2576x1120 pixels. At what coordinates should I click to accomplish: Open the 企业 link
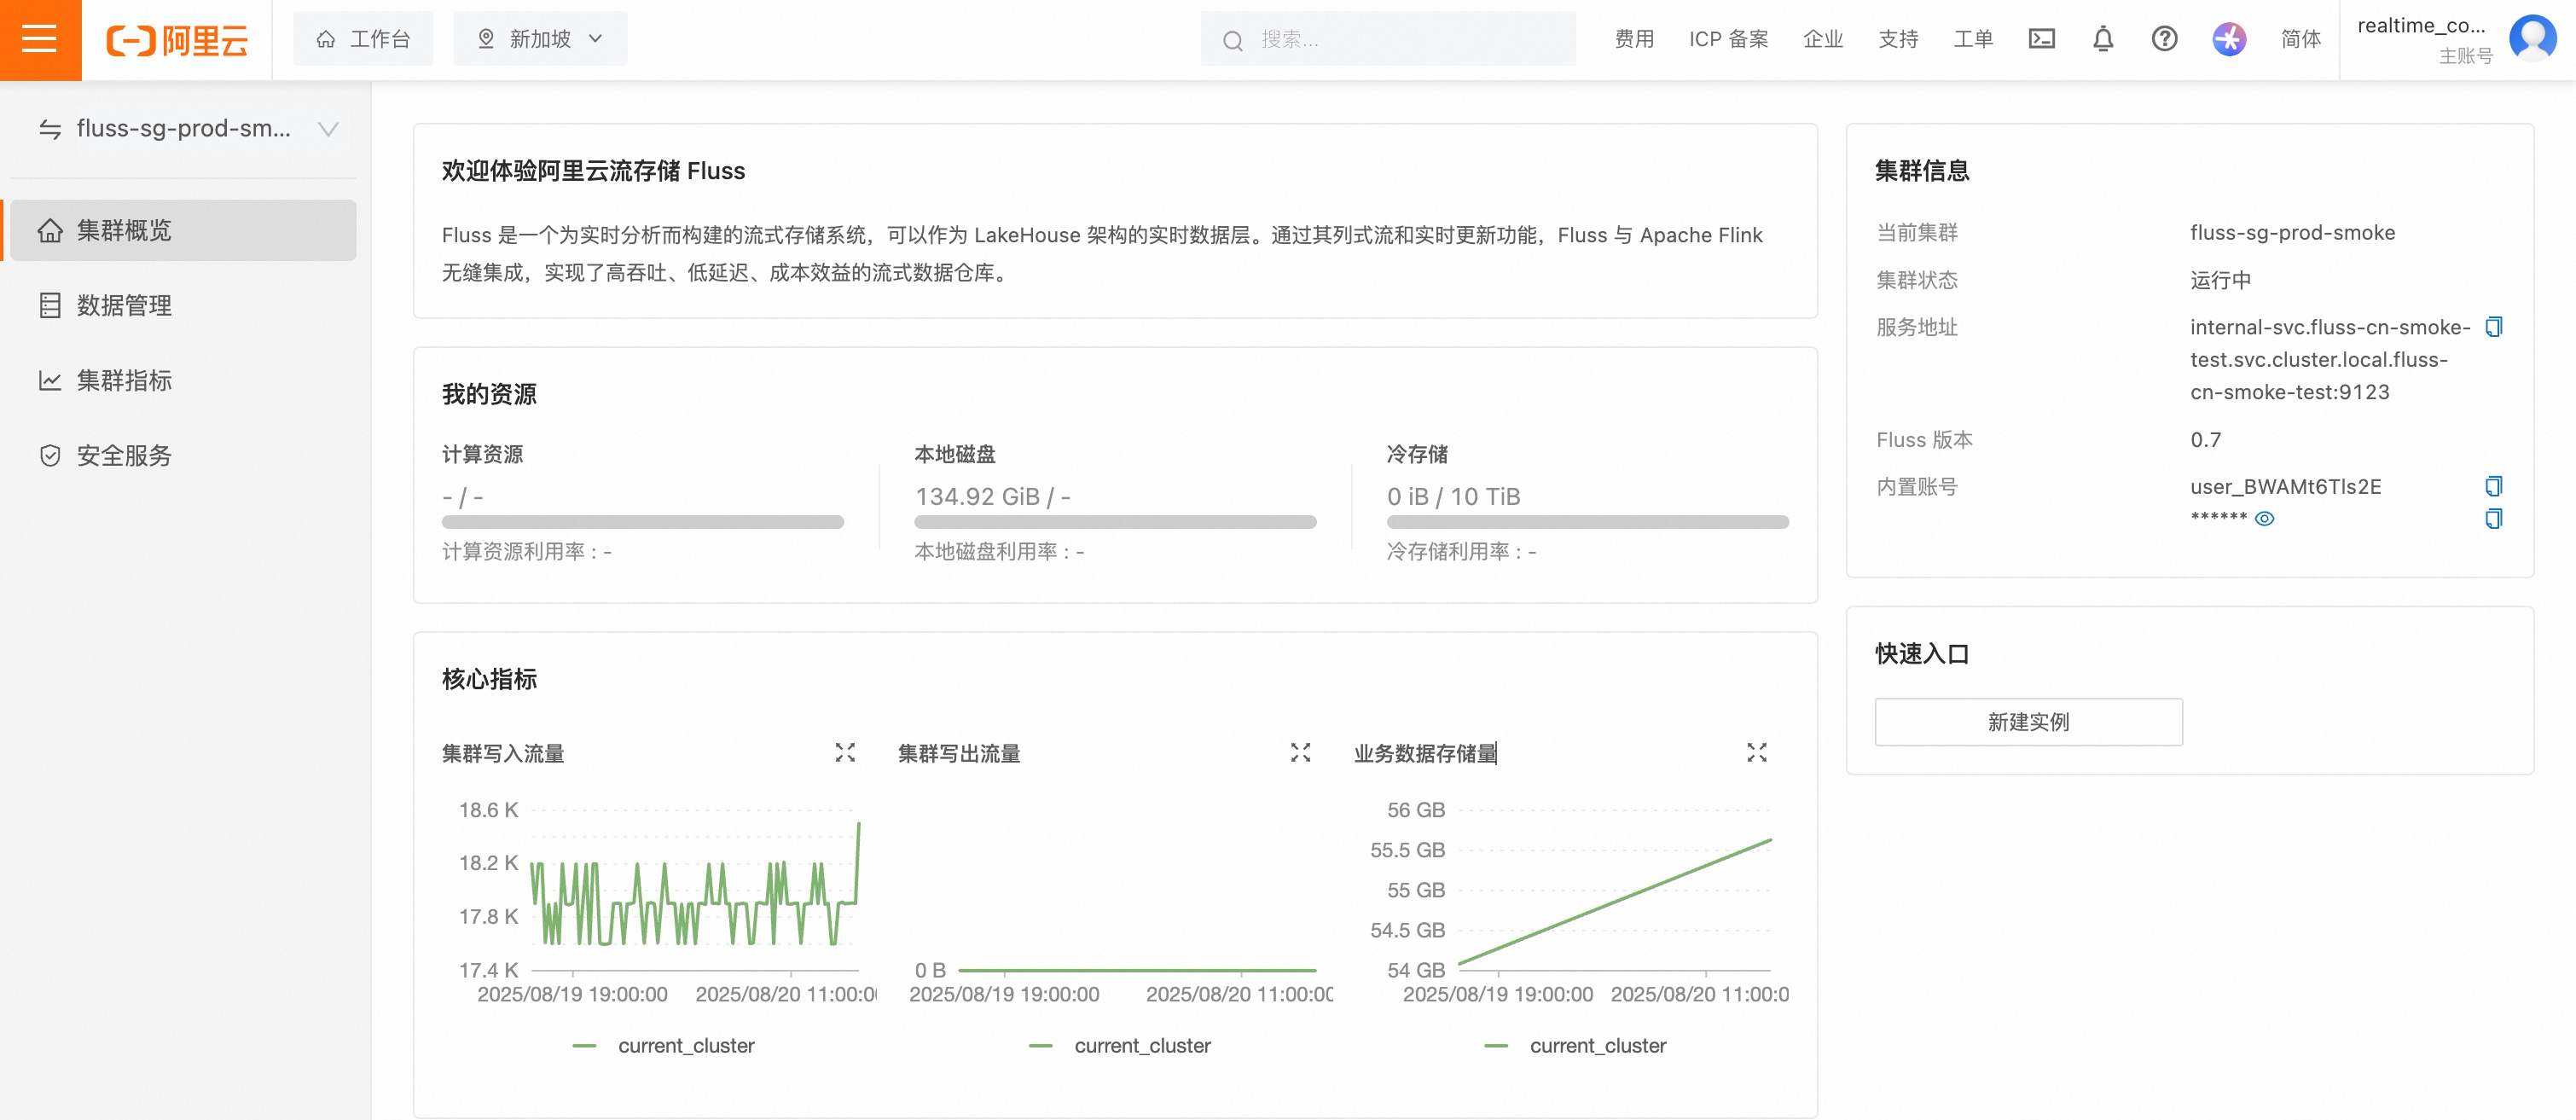pos(1822,39)
